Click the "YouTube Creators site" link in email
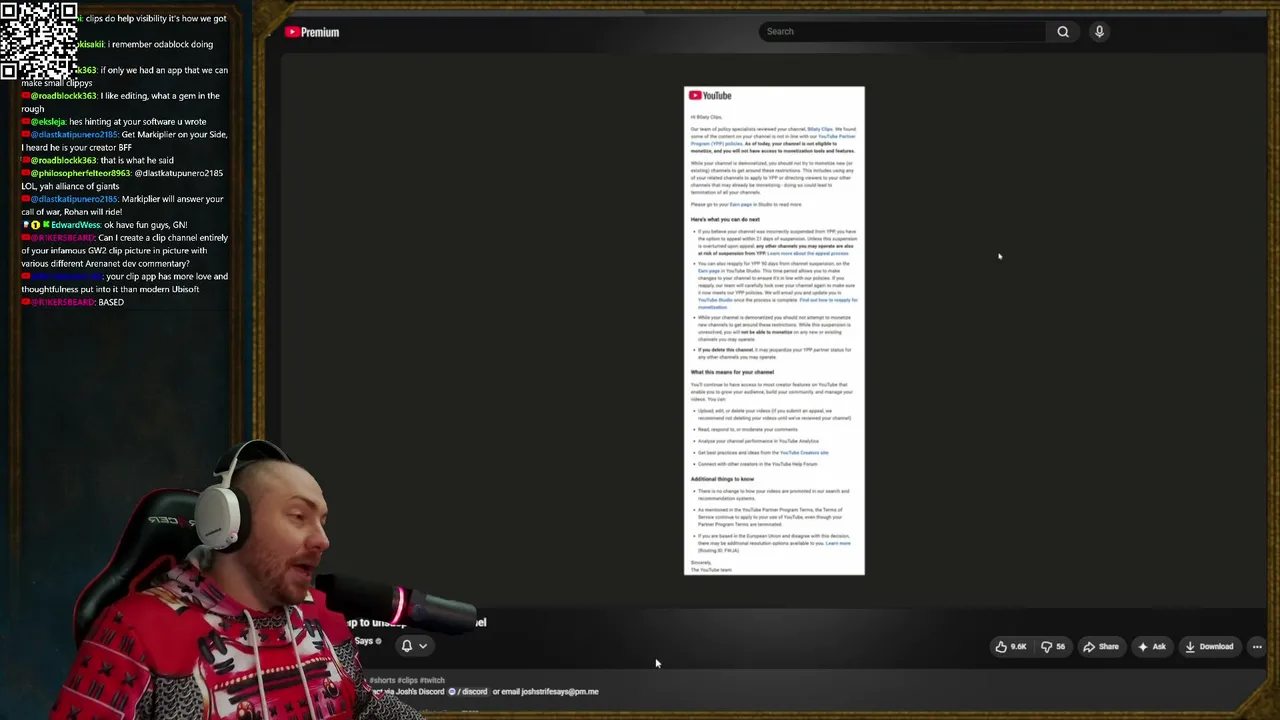Image resolution: width=1280 pixels, height=720 pixels. click(x=803, y=453)
